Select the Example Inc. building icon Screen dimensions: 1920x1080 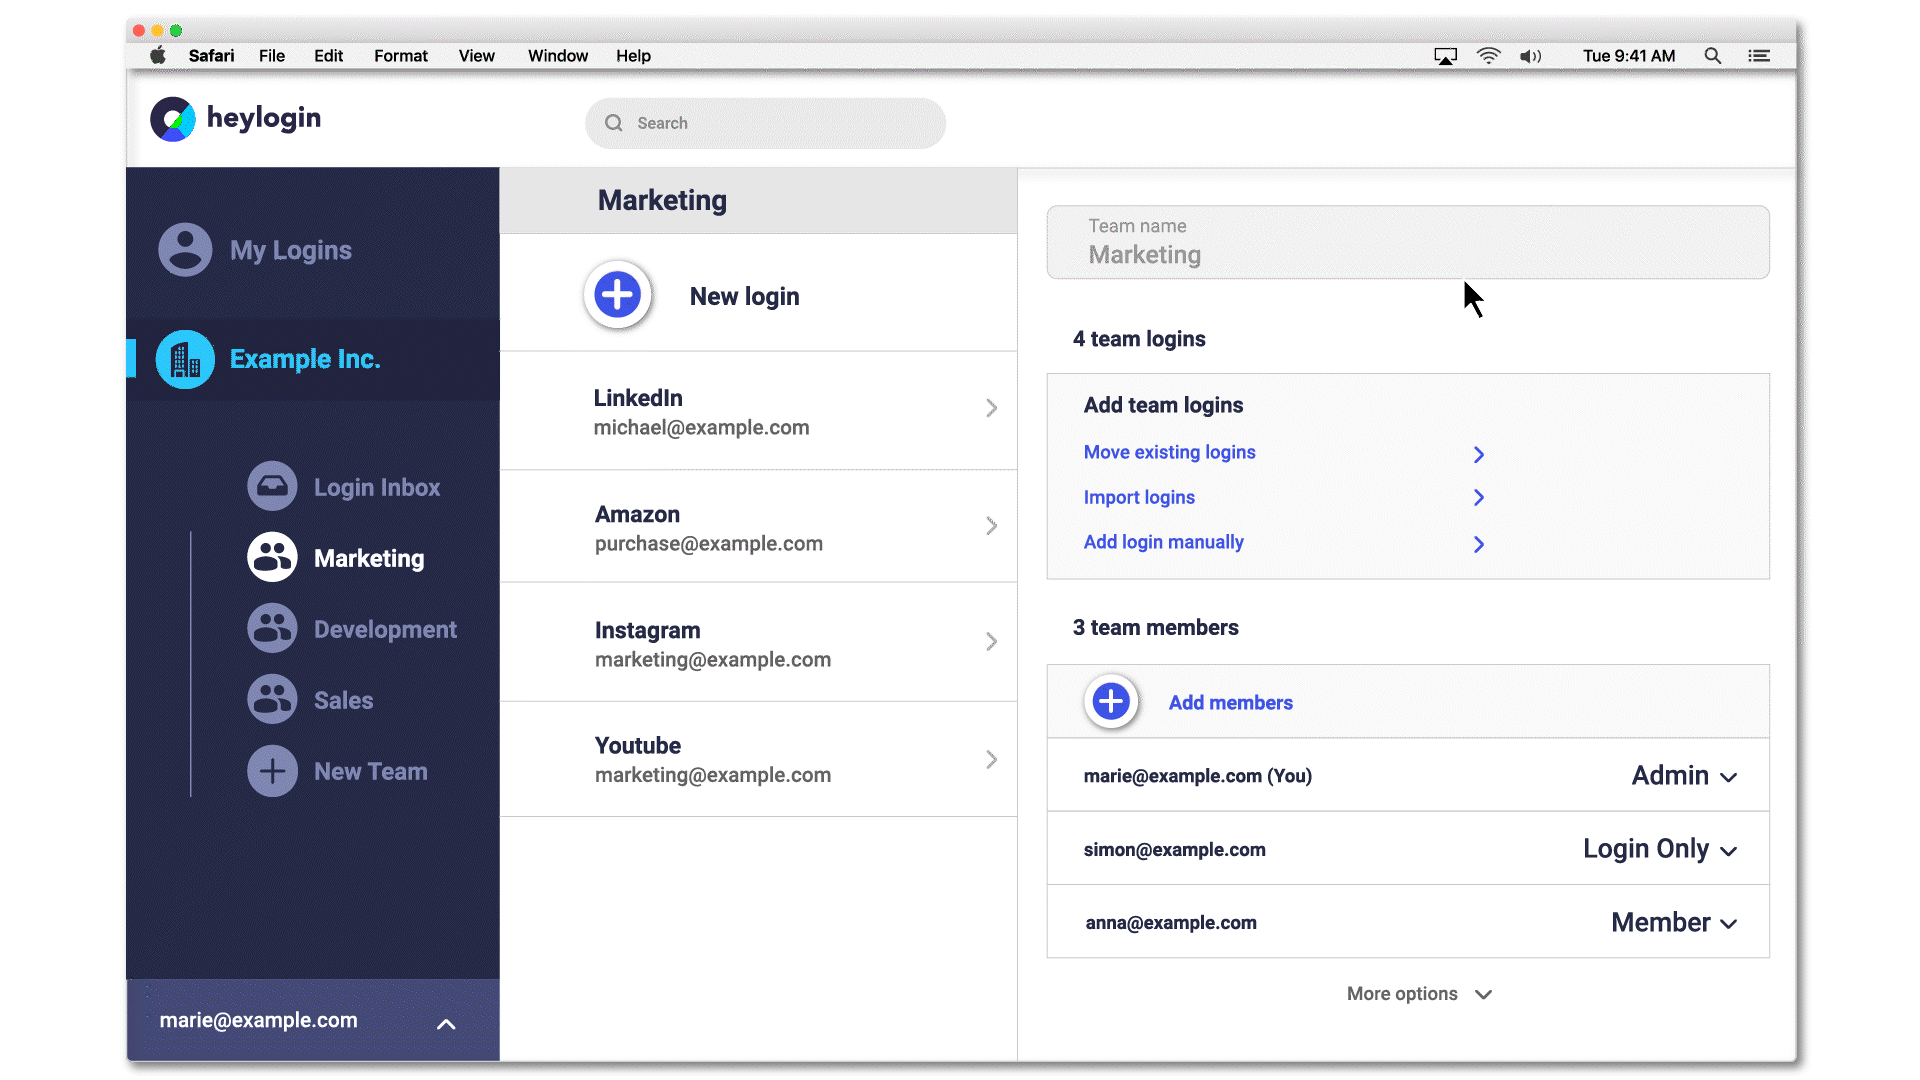[185, 359]
